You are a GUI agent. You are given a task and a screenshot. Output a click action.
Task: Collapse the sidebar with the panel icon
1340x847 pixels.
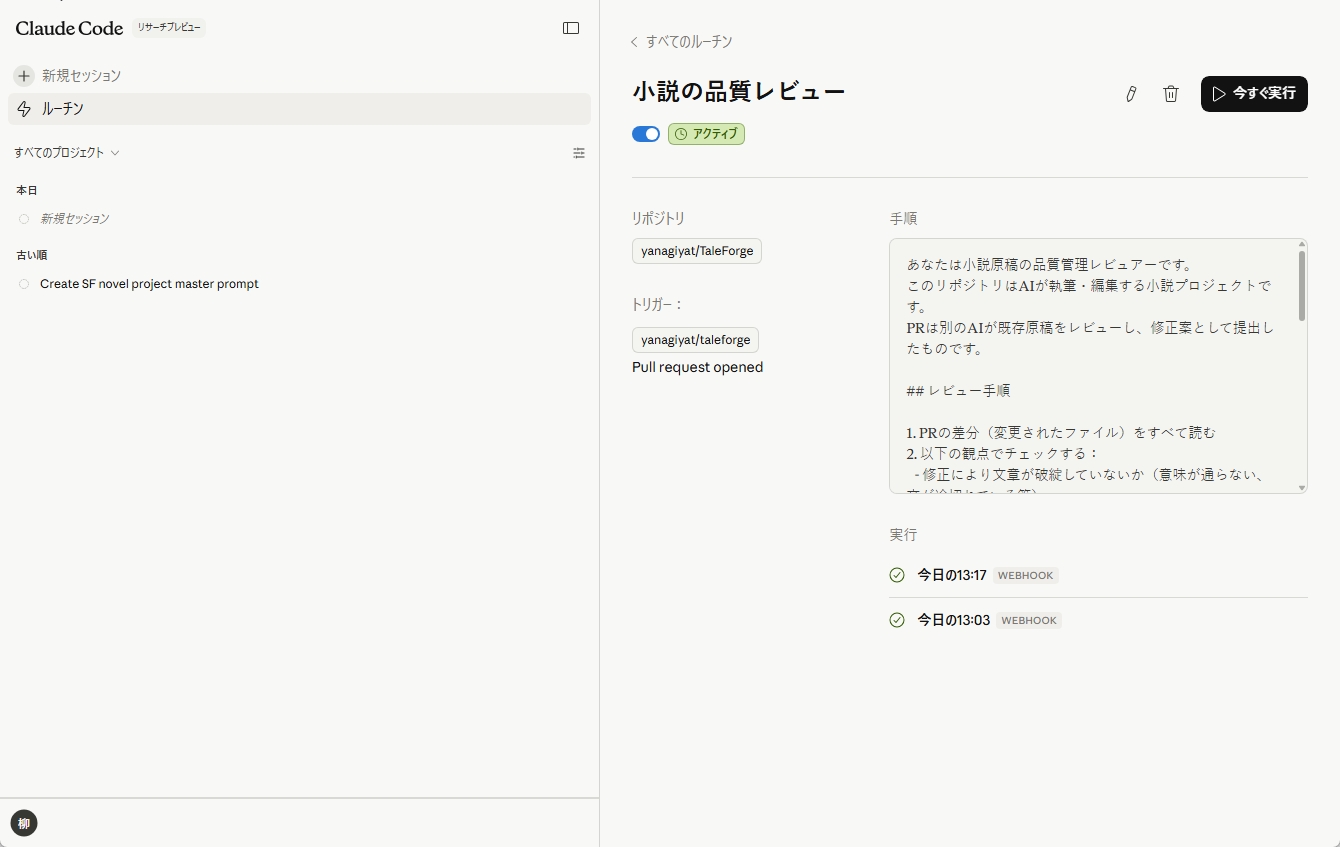(570, 28)
